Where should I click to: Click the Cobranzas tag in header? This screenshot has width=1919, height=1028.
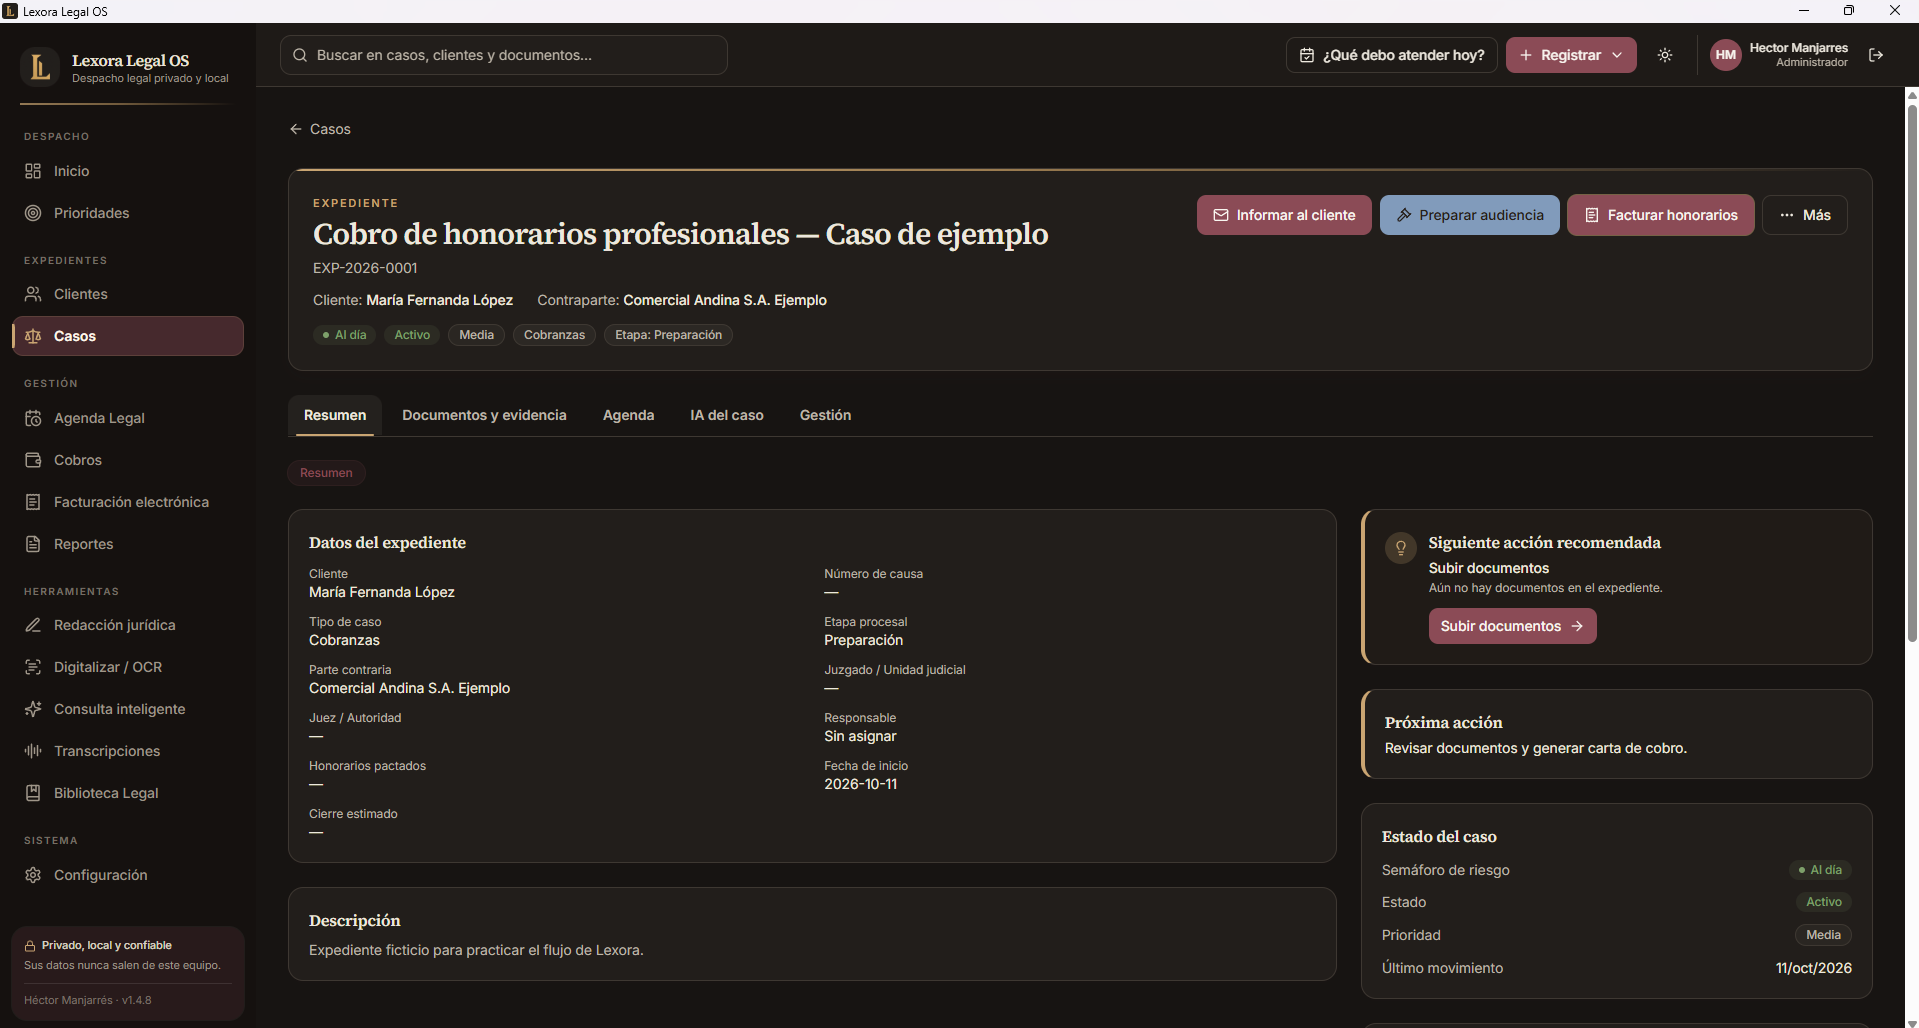pyautogui.click(x=554, y=335)
